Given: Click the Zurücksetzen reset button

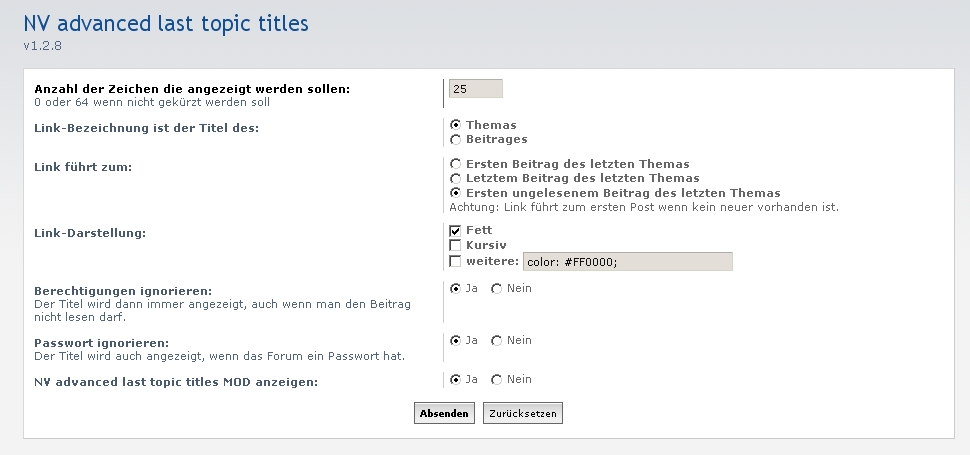Looking at the screenshot, I should click(523, 414).
